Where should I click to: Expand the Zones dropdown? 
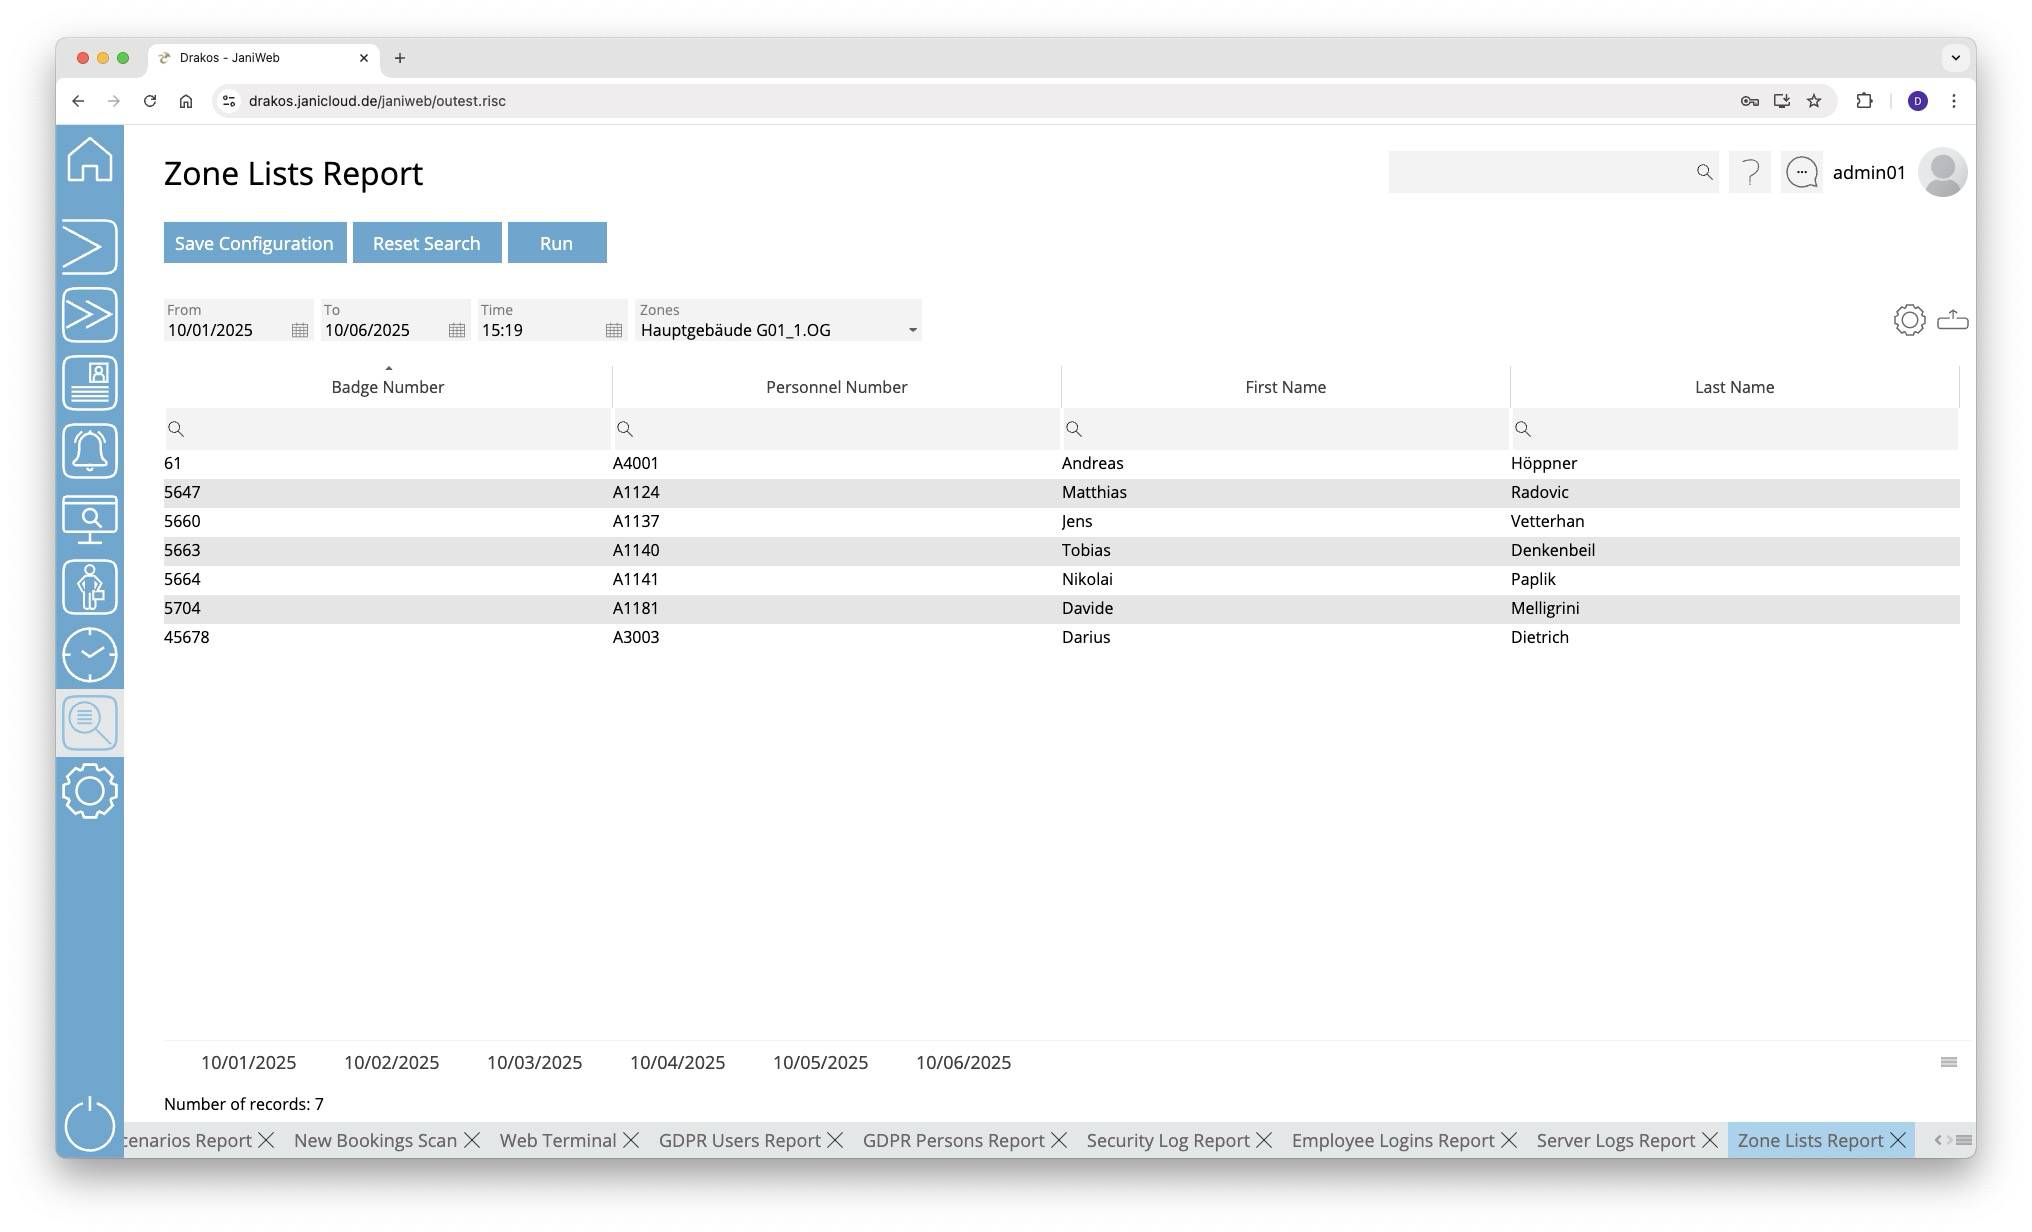point(912,330)
